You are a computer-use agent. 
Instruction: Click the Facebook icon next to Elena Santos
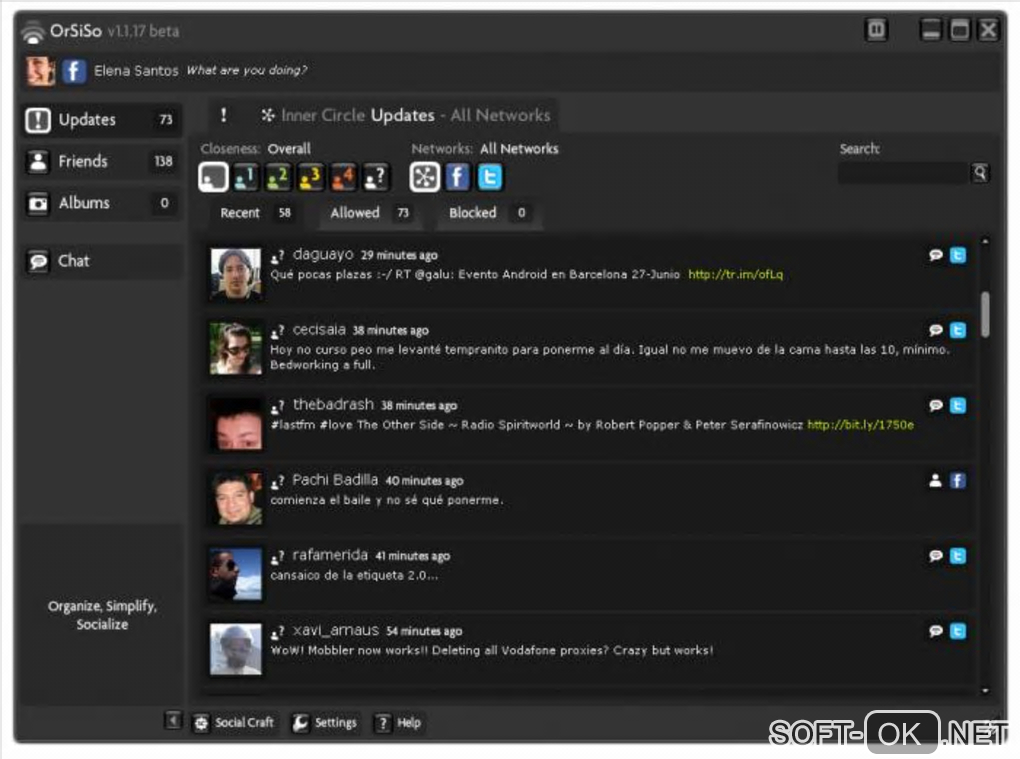(74, 70)
